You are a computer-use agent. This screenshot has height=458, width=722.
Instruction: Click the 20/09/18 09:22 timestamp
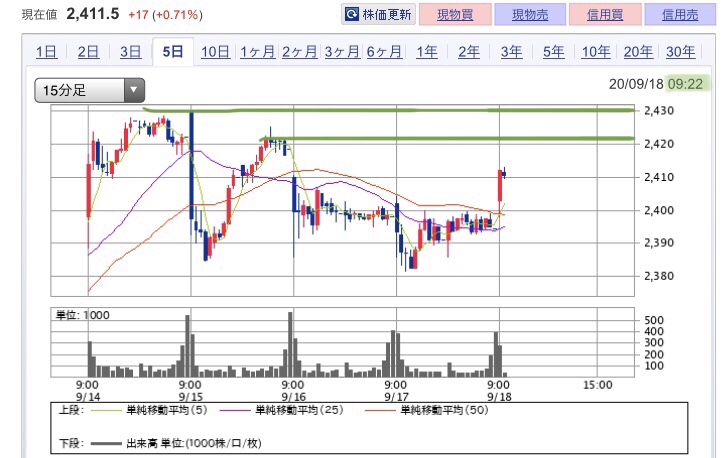tap(656, 84)
